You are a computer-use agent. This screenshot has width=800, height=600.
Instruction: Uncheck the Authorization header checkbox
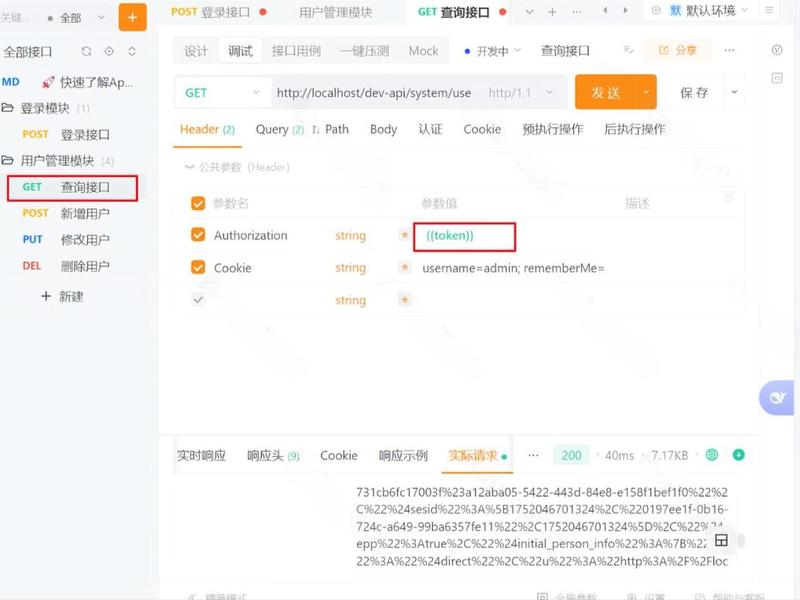click(x=198, y=235)
